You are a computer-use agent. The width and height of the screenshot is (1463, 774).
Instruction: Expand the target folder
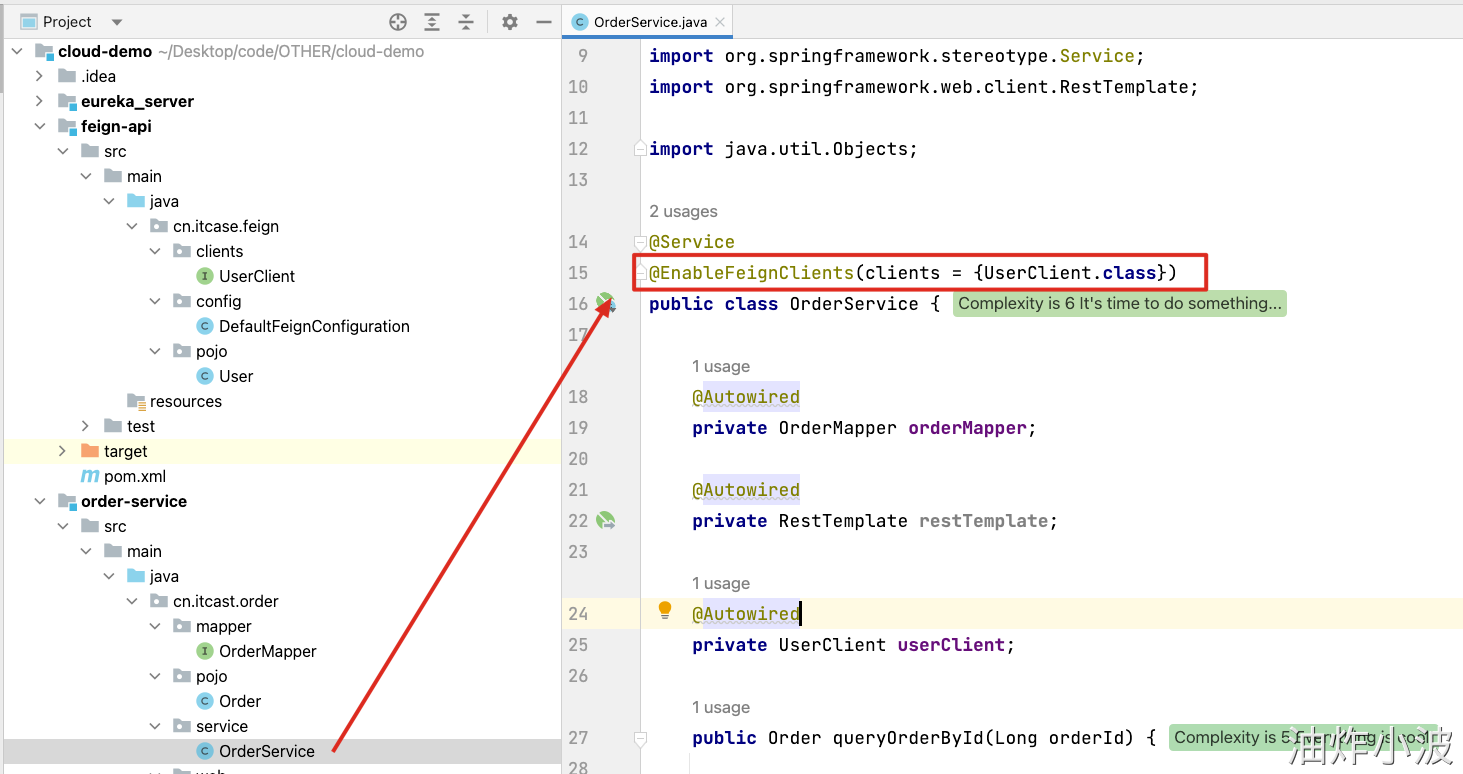[62, 451]
